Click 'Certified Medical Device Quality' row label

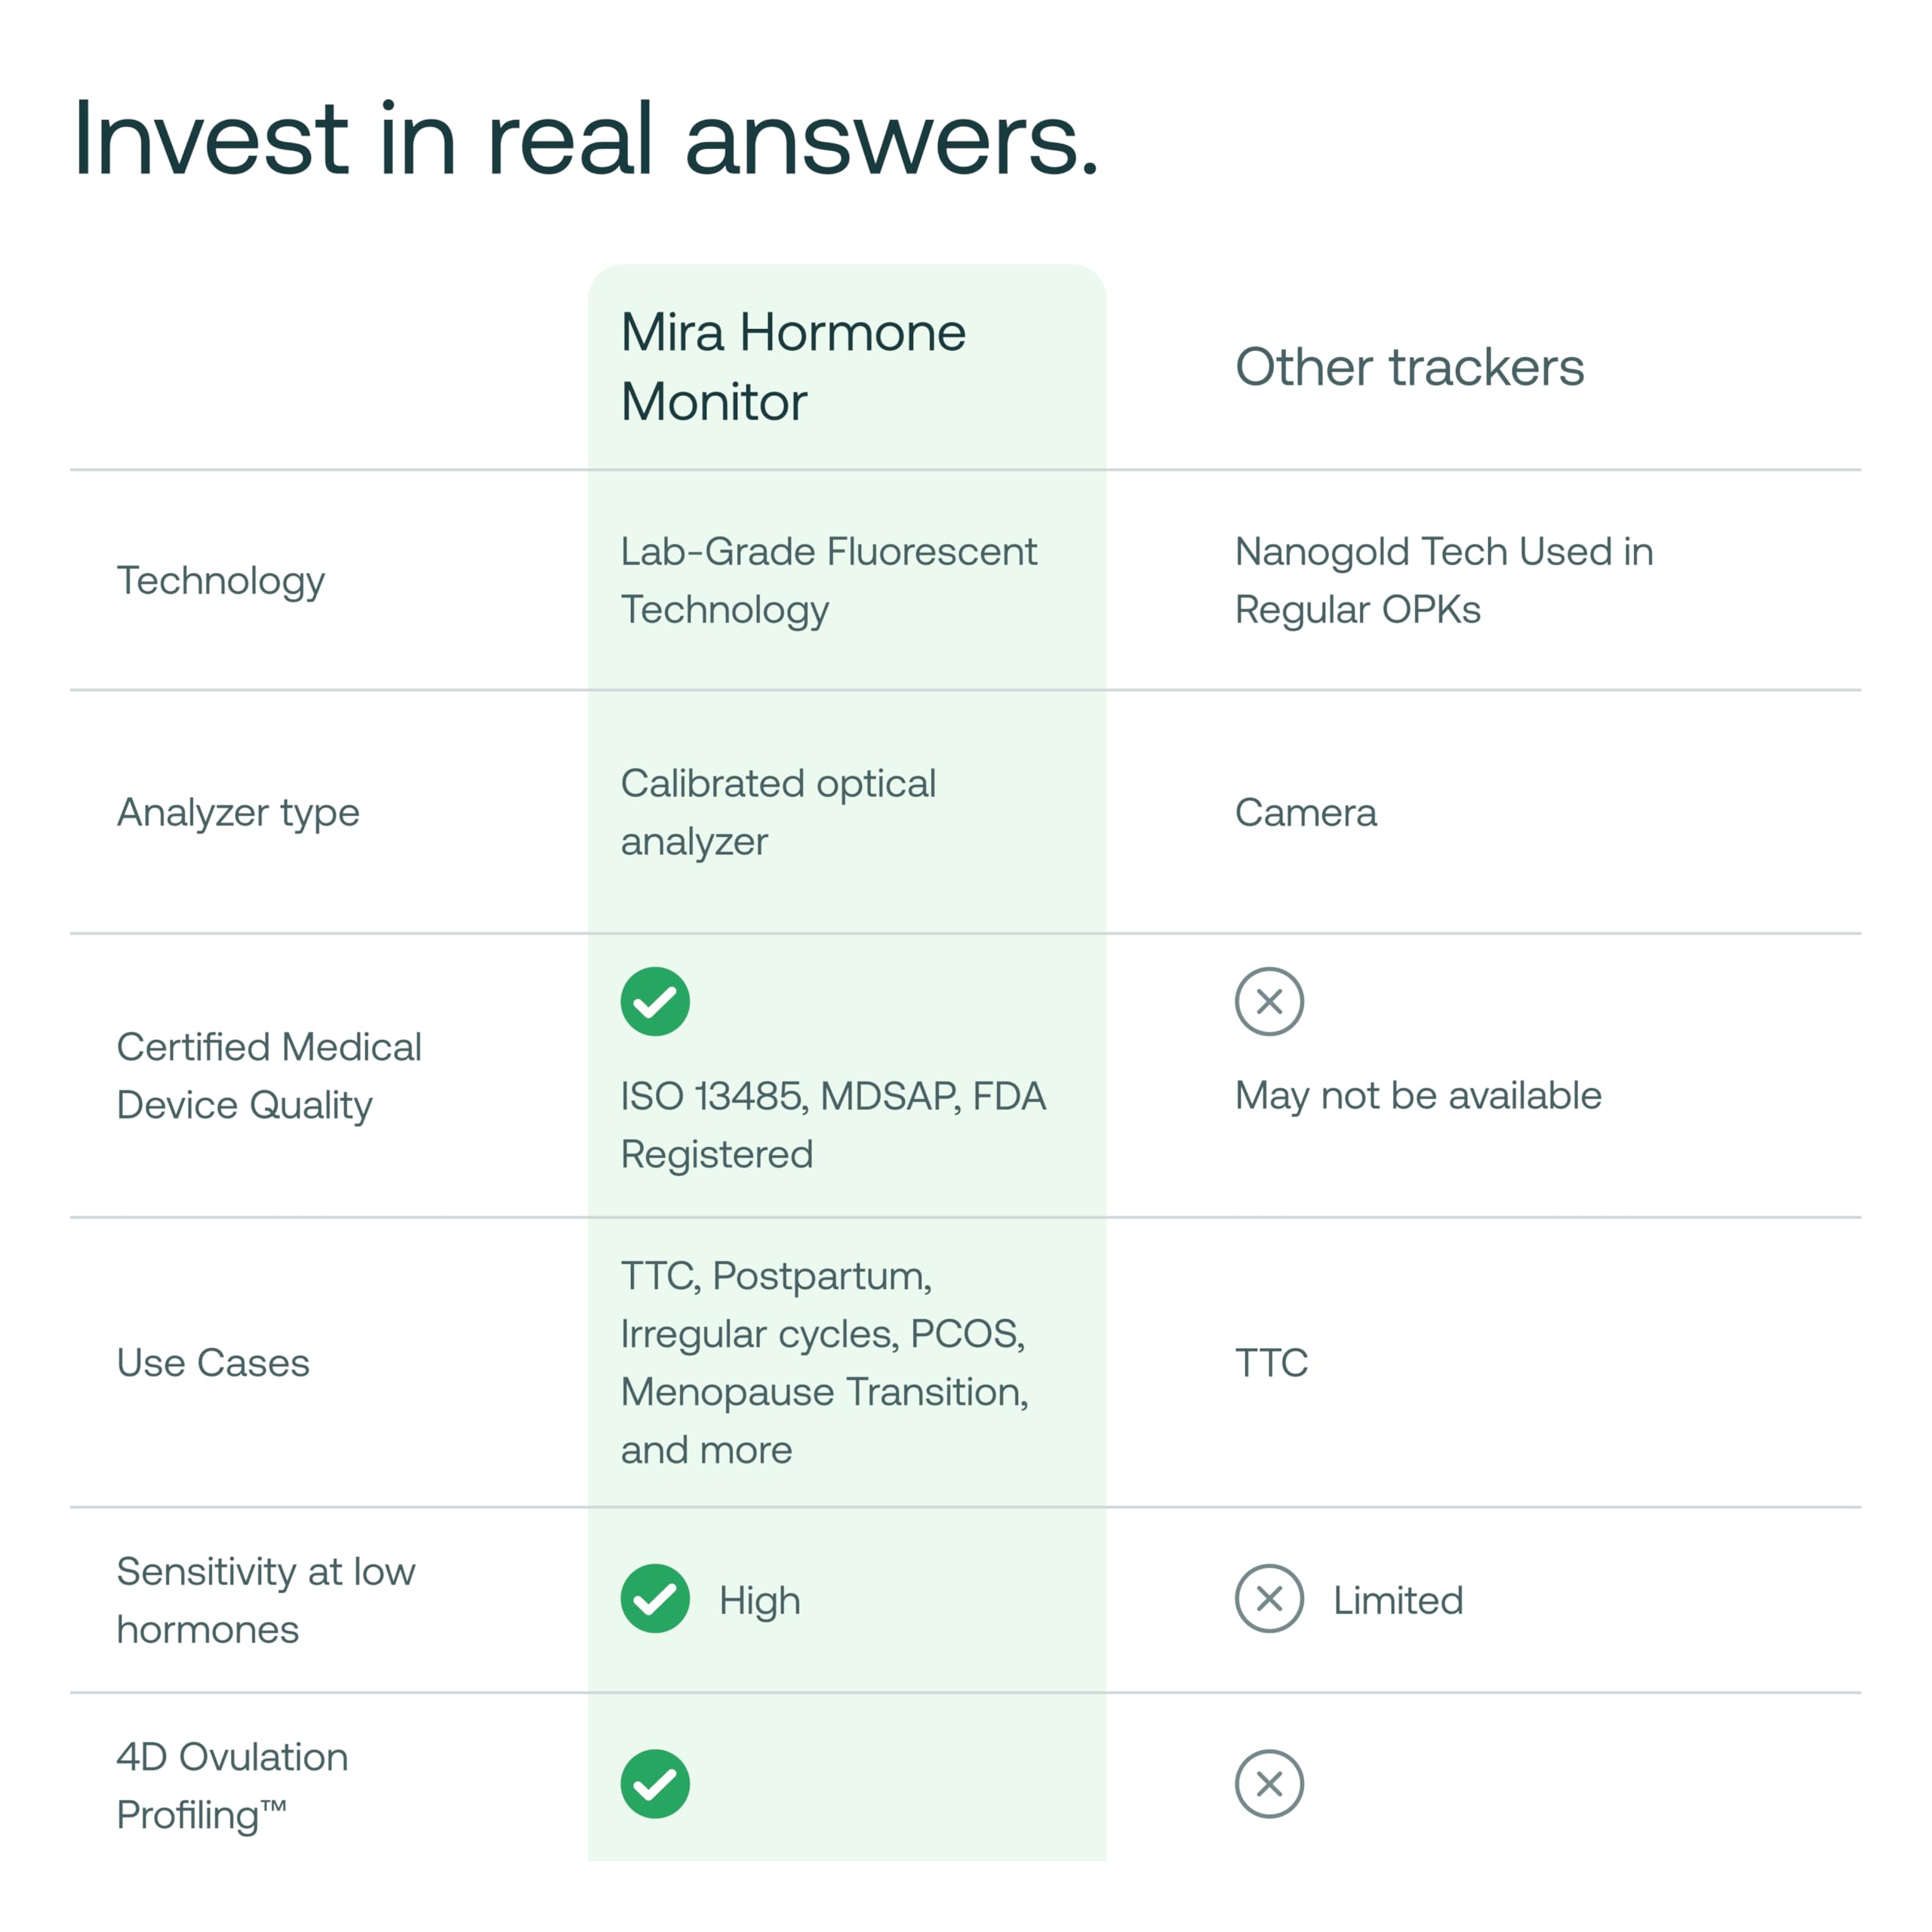[269, 1076]
